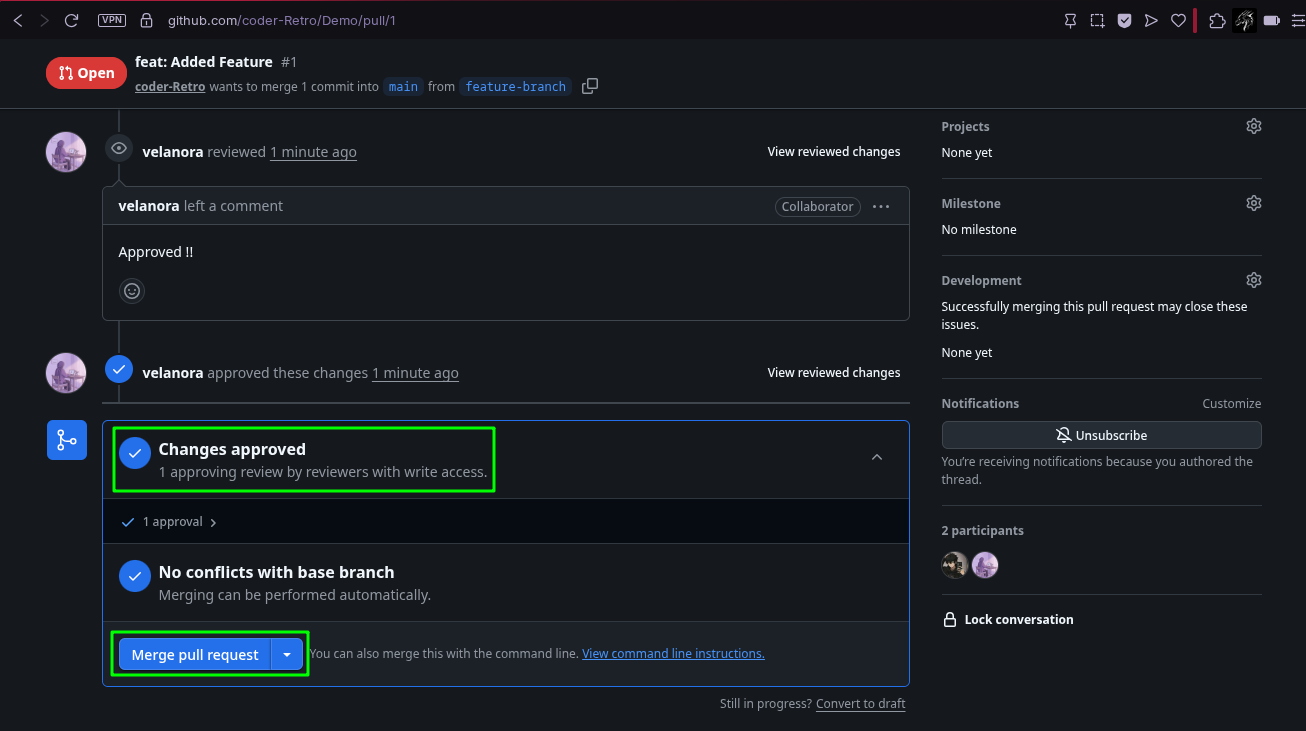Open the browser extensions puzzle icon

click(x=1217, y=20)
